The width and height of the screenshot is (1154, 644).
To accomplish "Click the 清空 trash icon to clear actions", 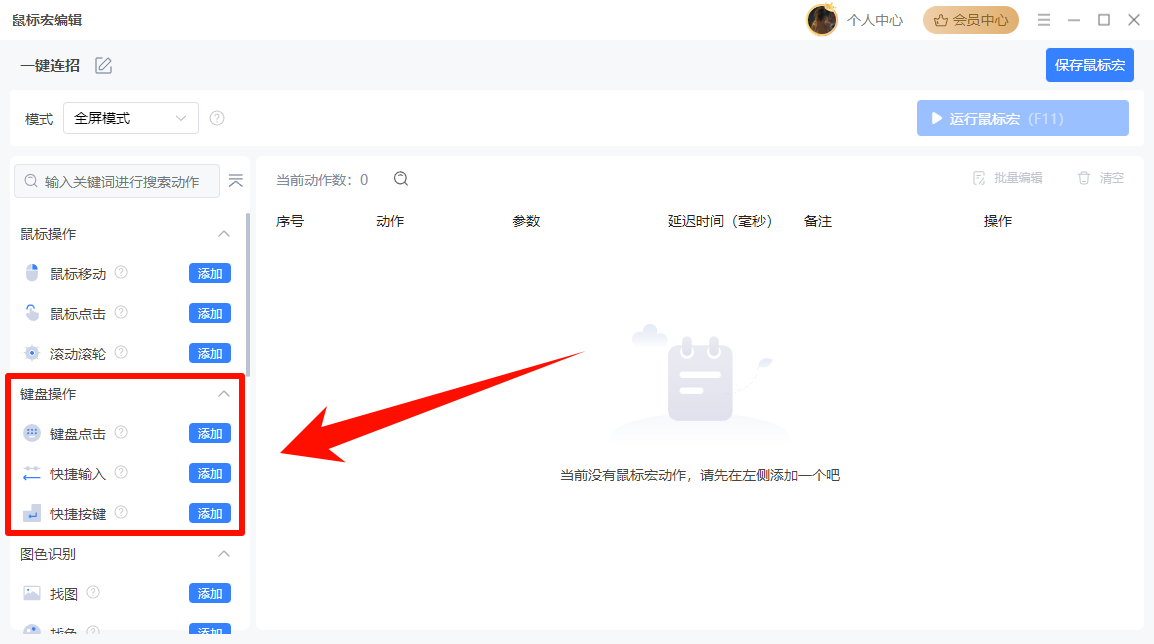I will click(1084, 177).
